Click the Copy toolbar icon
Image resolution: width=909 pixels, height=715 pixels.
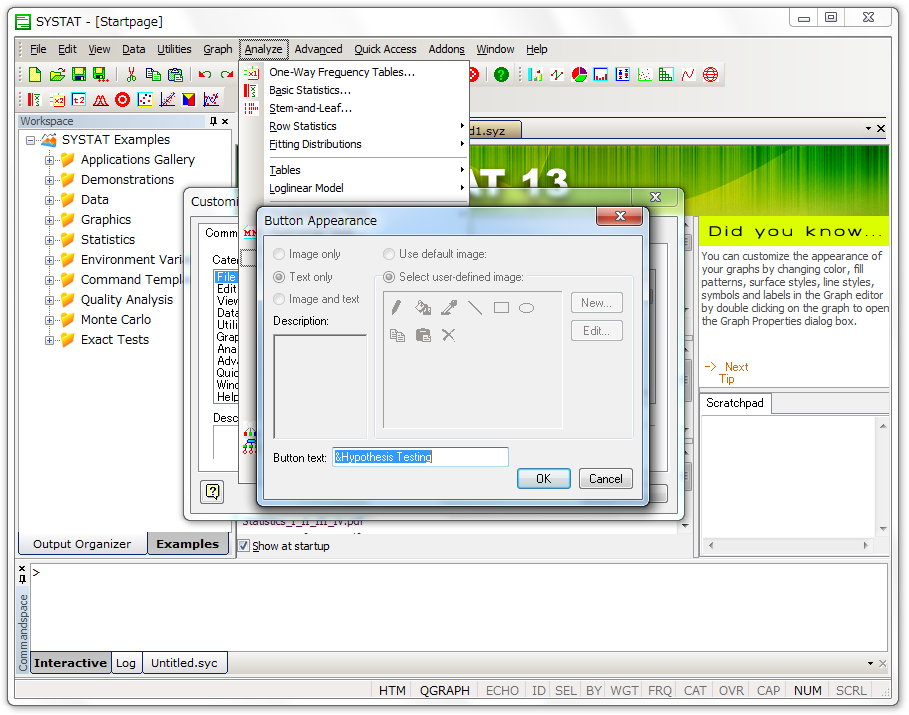(x=153, y=74)
